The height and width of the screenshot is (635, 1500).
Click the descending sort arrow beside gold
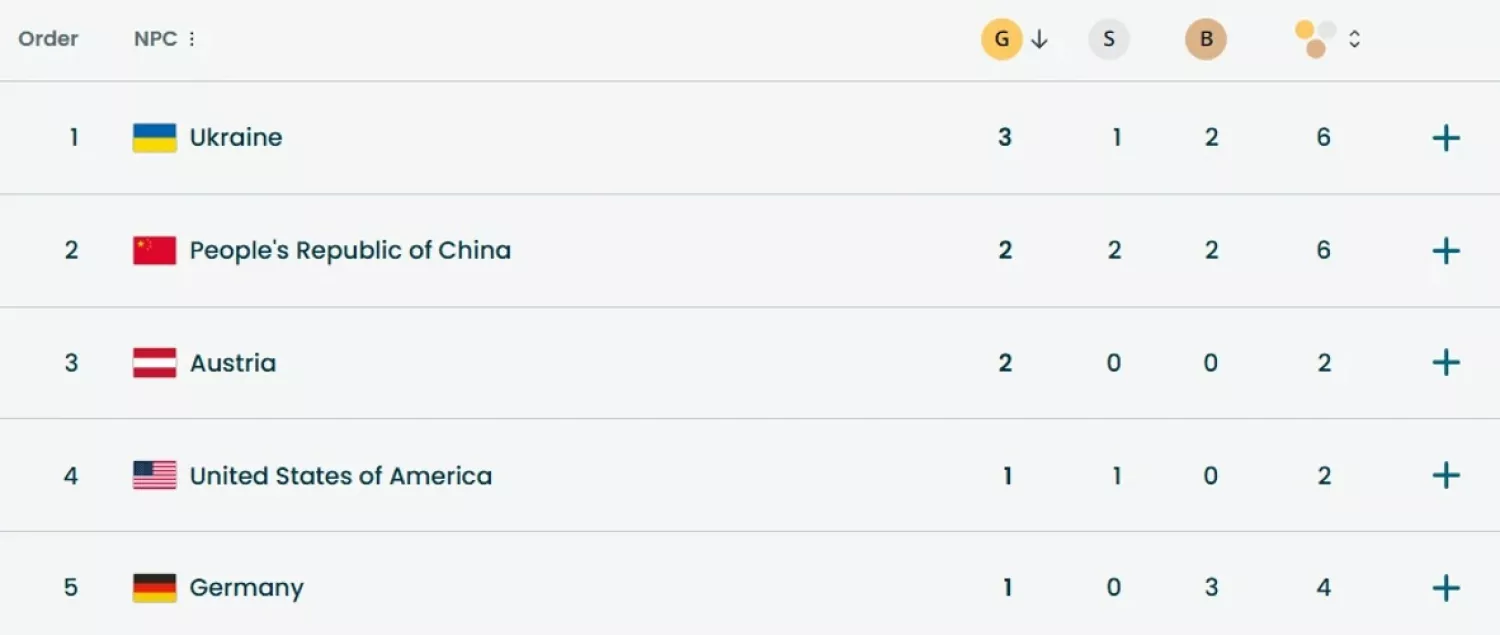coord(1040,40)
